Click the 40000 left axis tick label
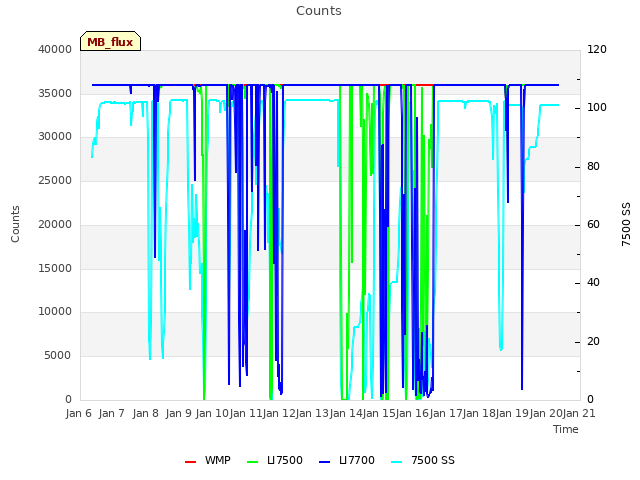 [55, 49]
